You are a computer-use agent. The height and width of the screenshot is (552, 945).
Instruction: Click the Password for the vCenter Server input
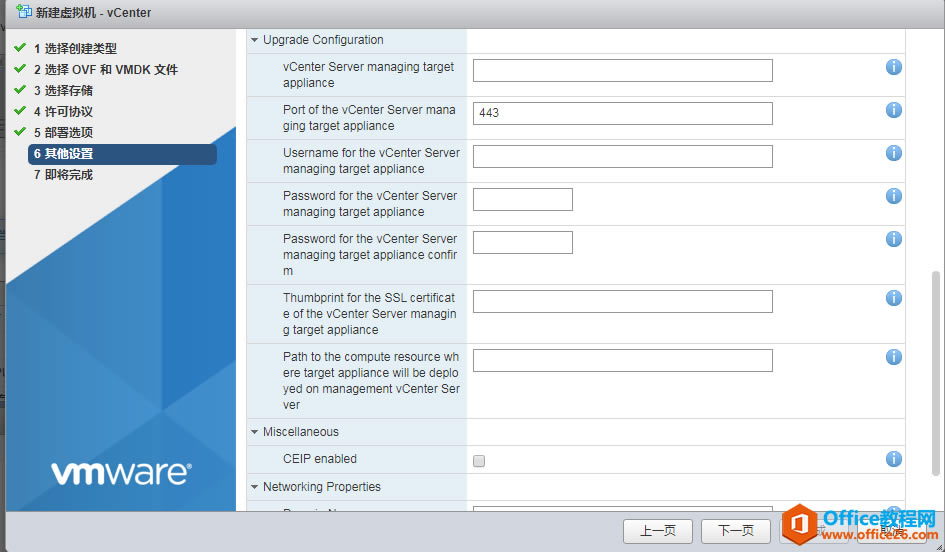523,199
